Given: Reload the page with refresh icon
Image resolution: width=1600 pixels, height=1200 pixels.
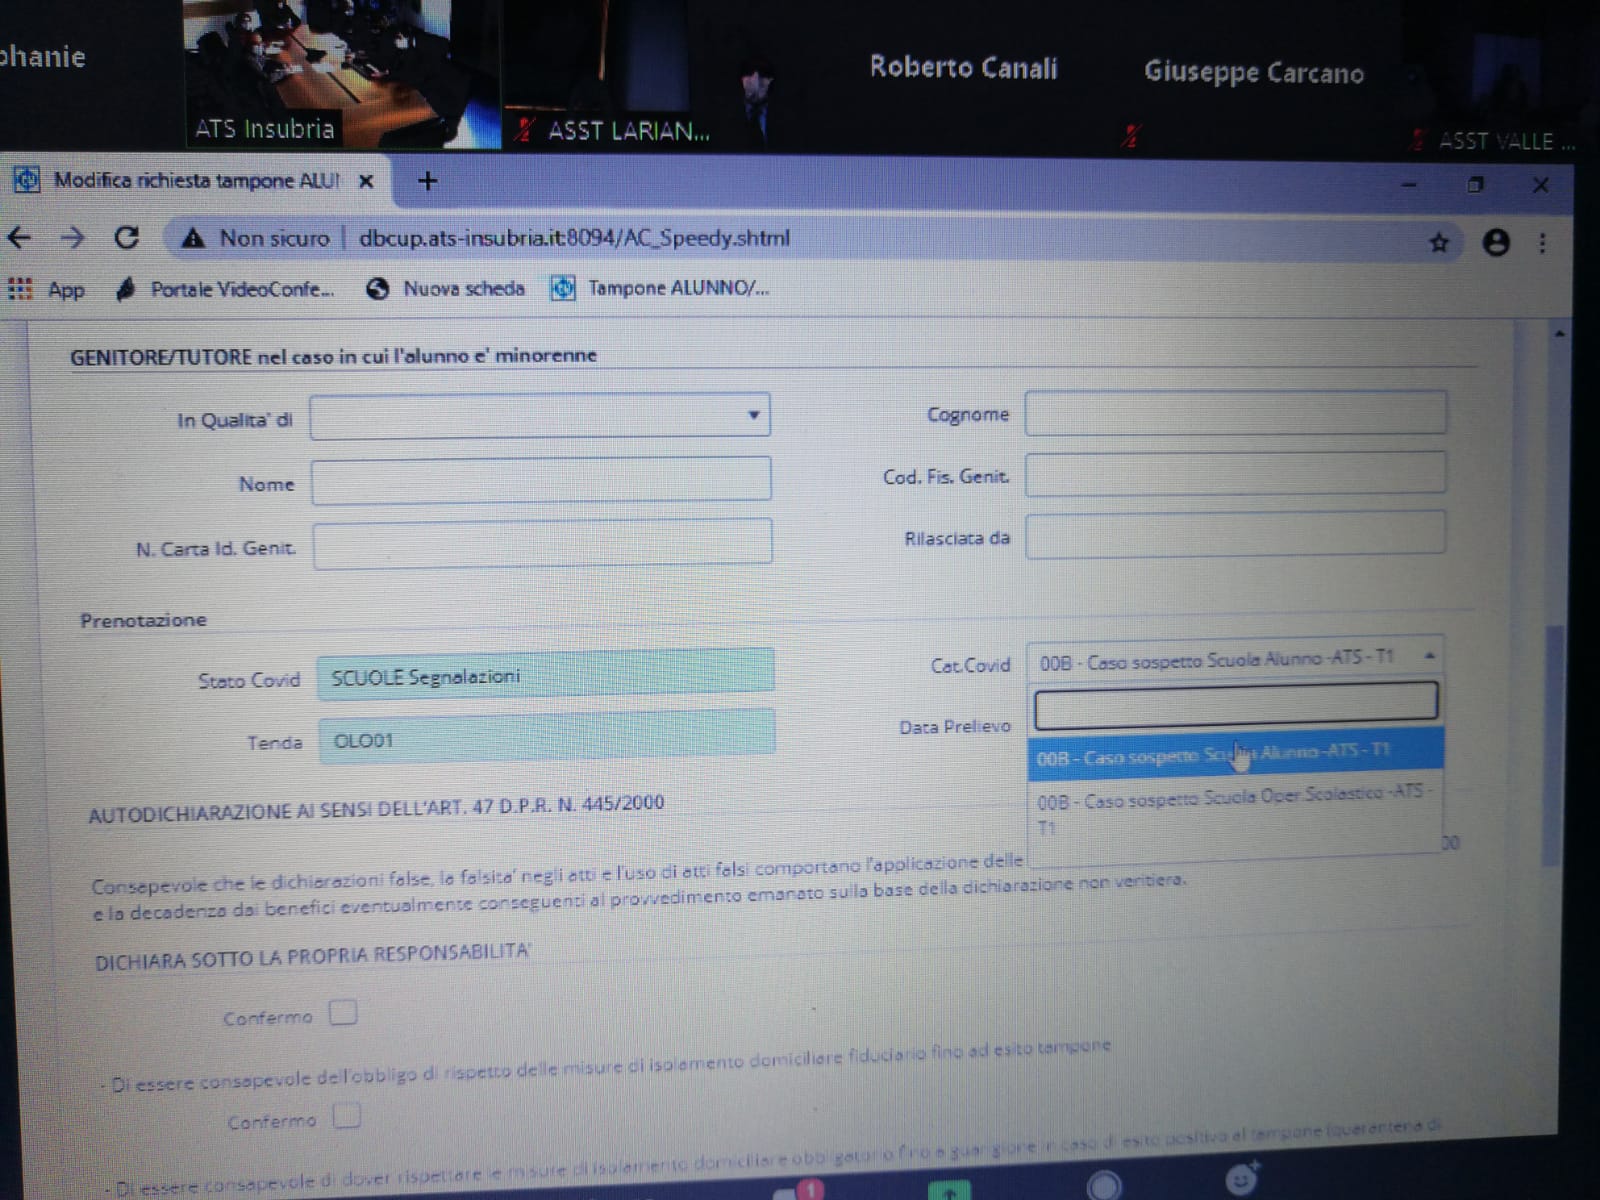Looking at the screenshot, I should point(126,238).
